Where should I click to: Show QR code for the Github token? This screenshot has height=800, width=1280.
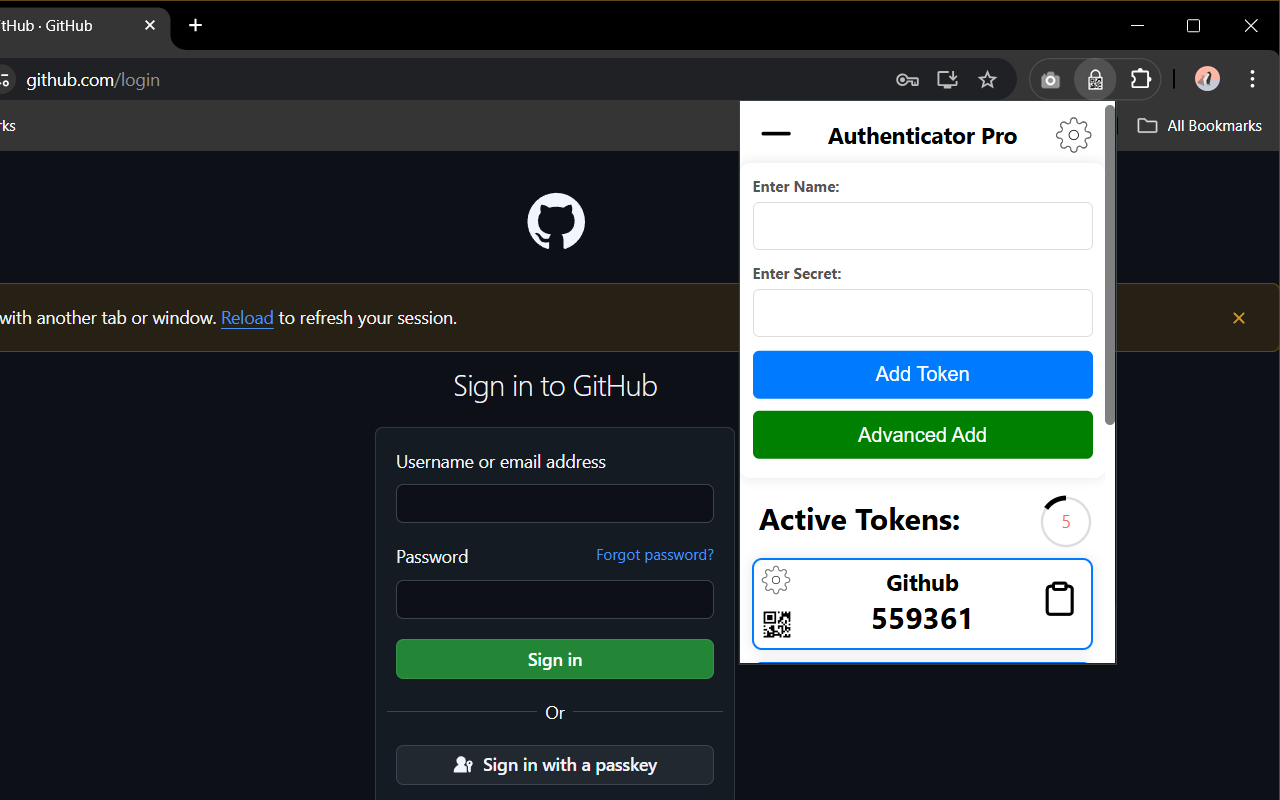[x=776, y=623]
